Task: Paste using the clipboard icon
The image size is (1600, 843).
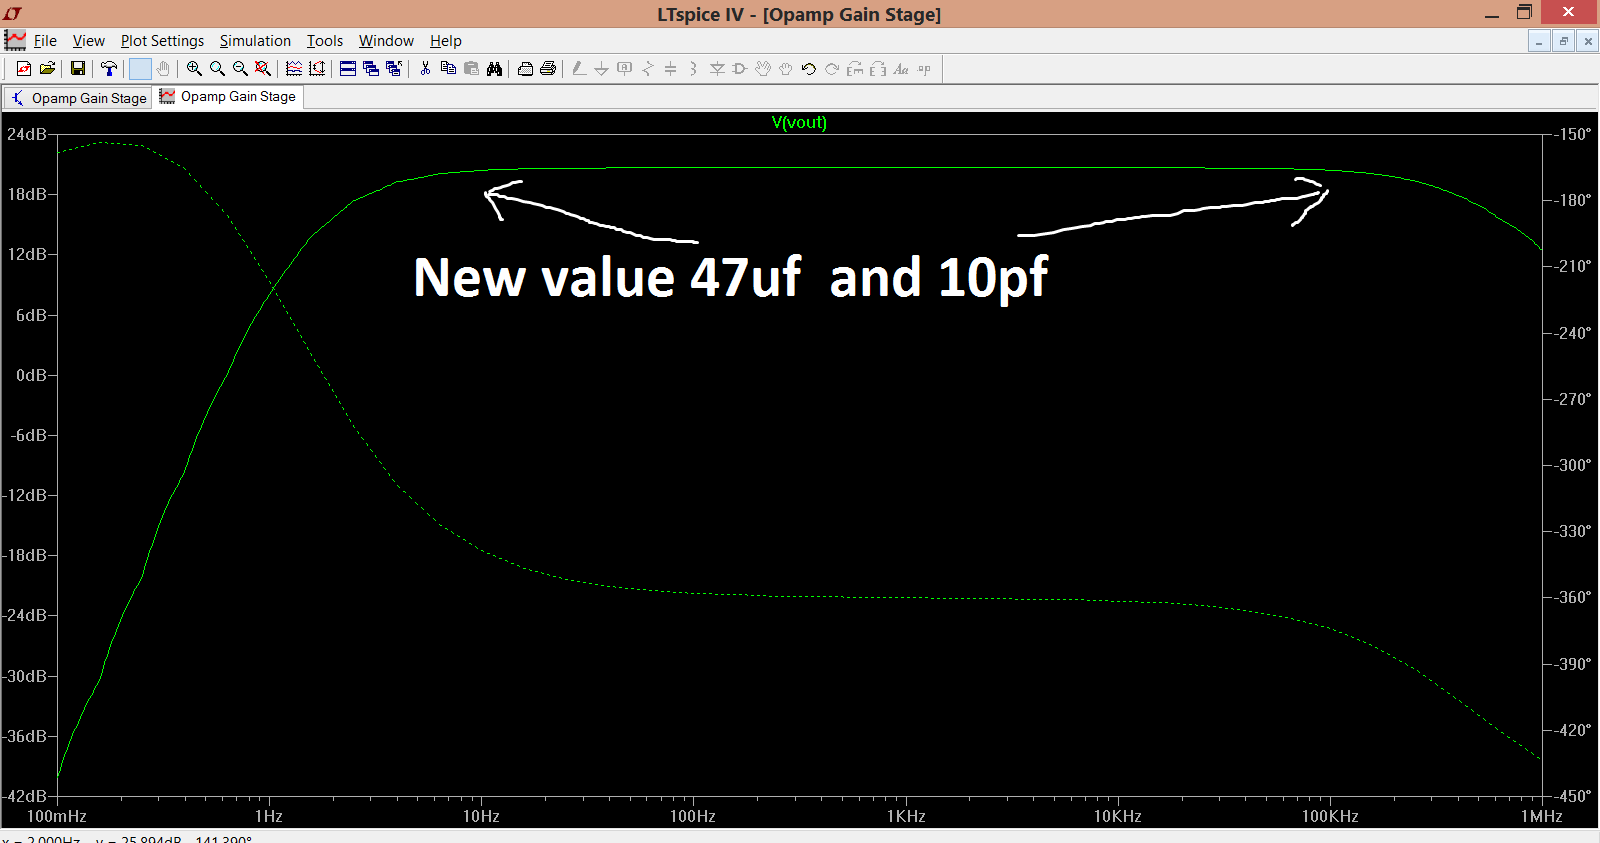Action: [x=471, y=68]
